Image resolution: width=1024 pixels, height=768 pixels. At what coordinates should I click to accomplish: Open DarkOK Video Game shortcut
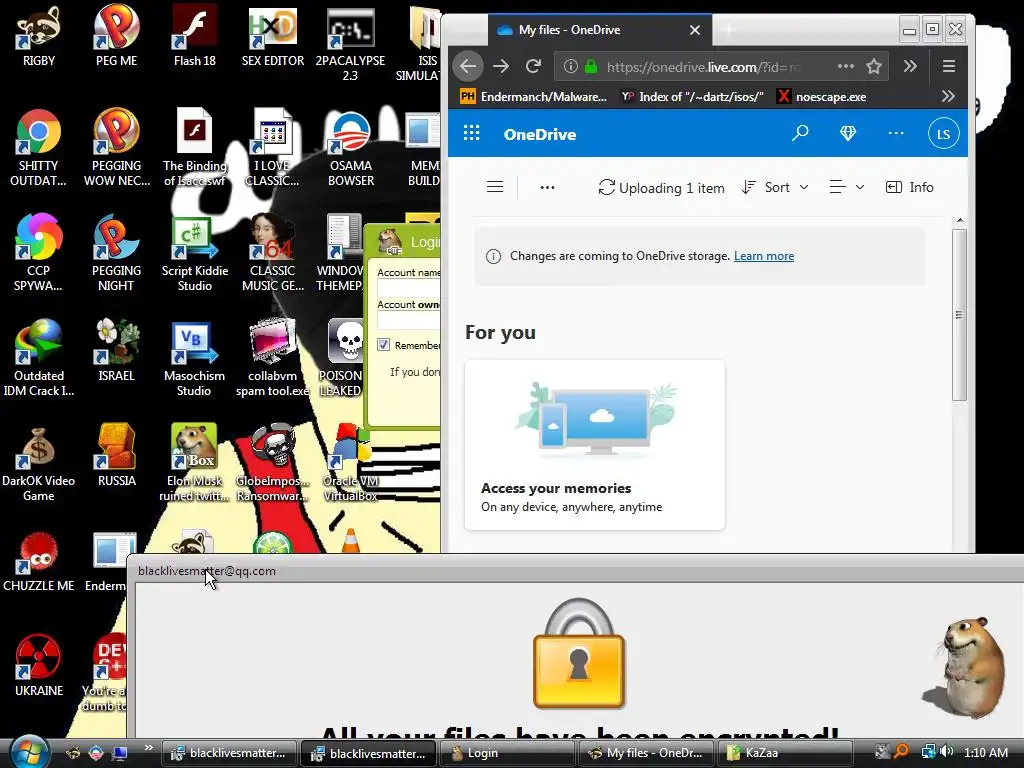39,464
